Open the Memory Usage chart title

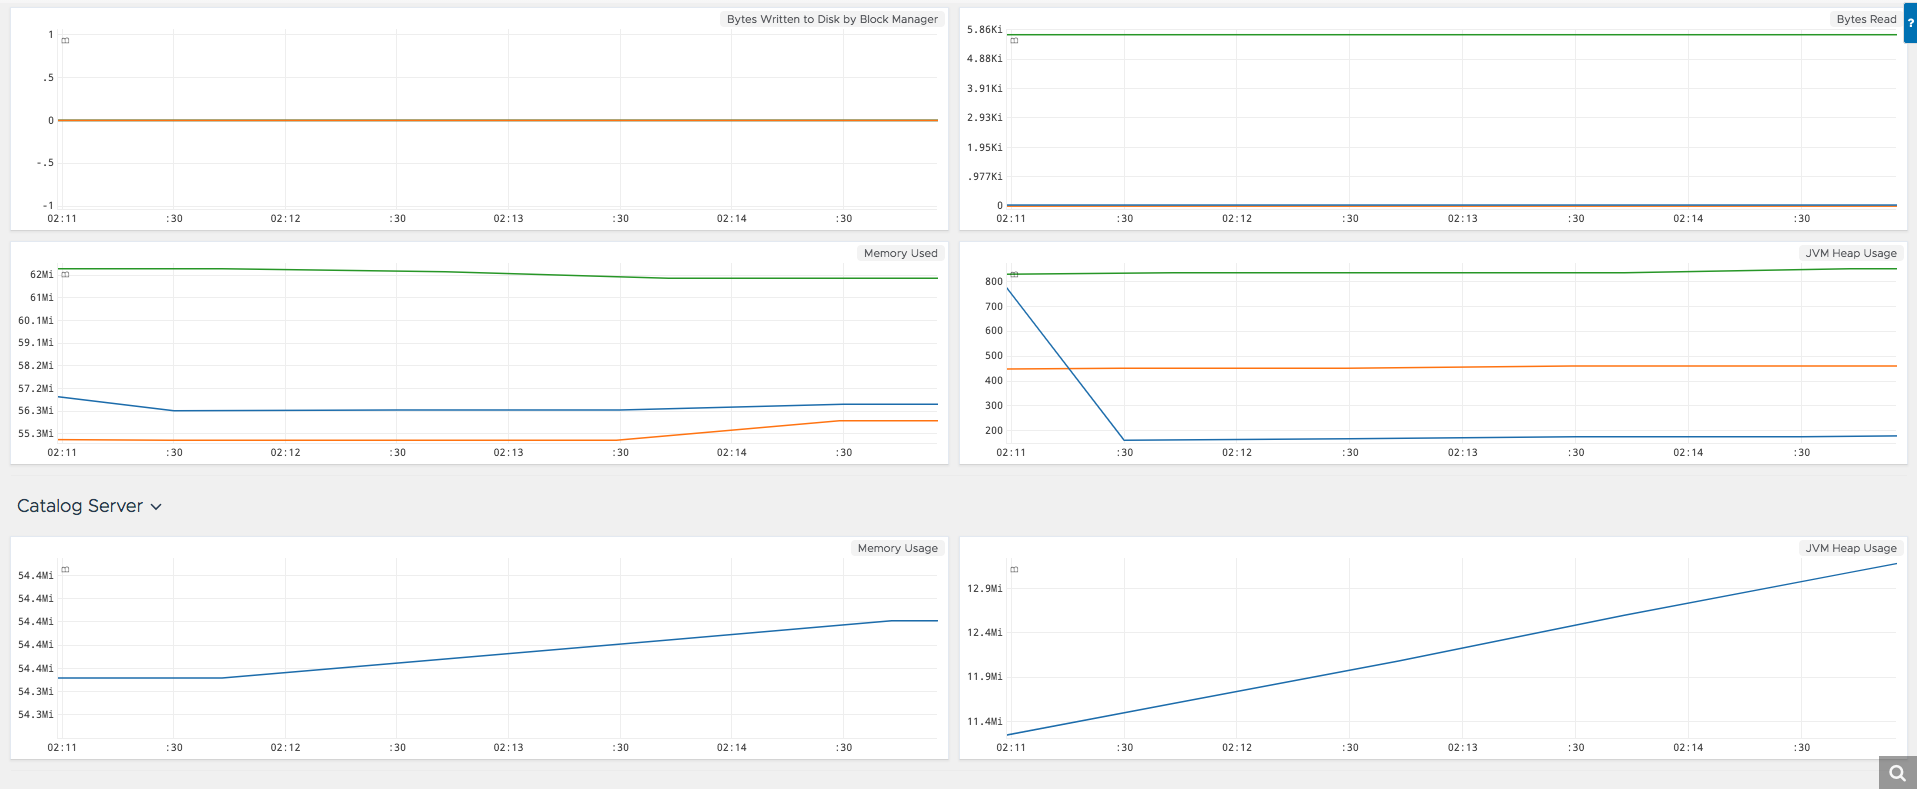(897, 548)
